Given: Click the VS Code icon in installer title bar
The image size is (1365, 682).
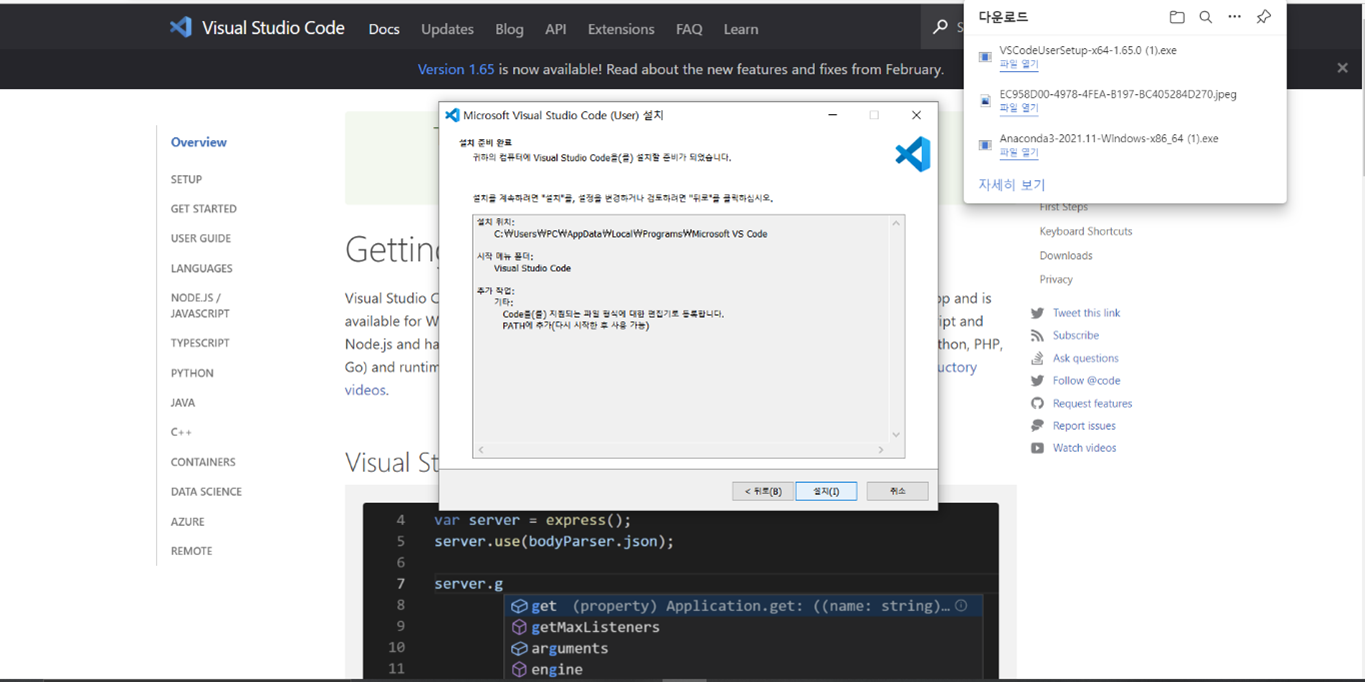Looking at the screenshot, I should click(452, 115).
